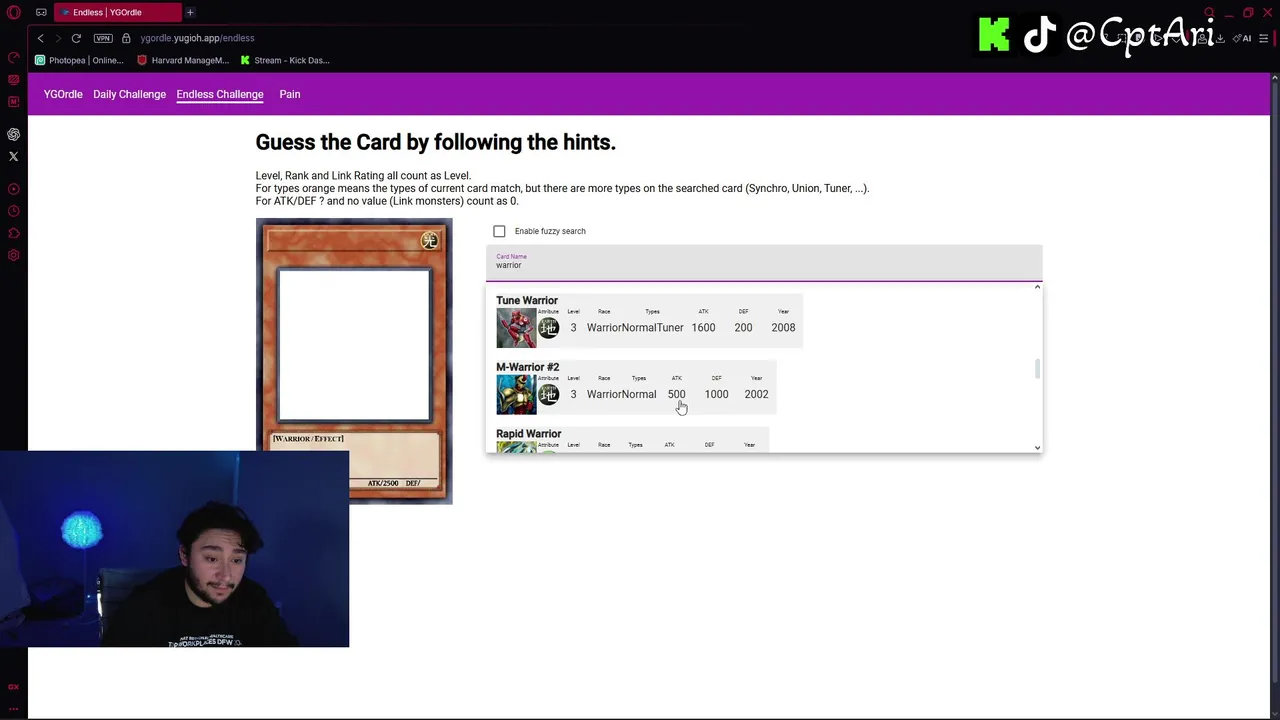Open sidebar settings gear icon

[14, 255]
